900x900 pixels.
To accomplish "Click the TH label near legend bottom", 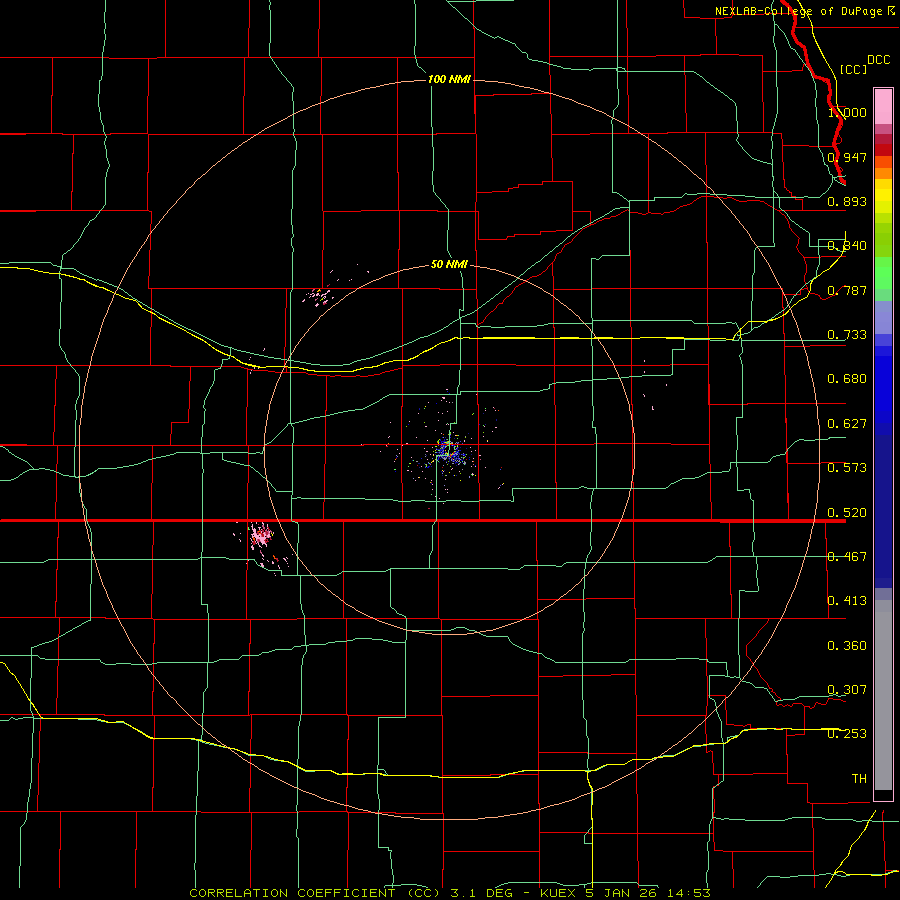I will tap(859, 779).
